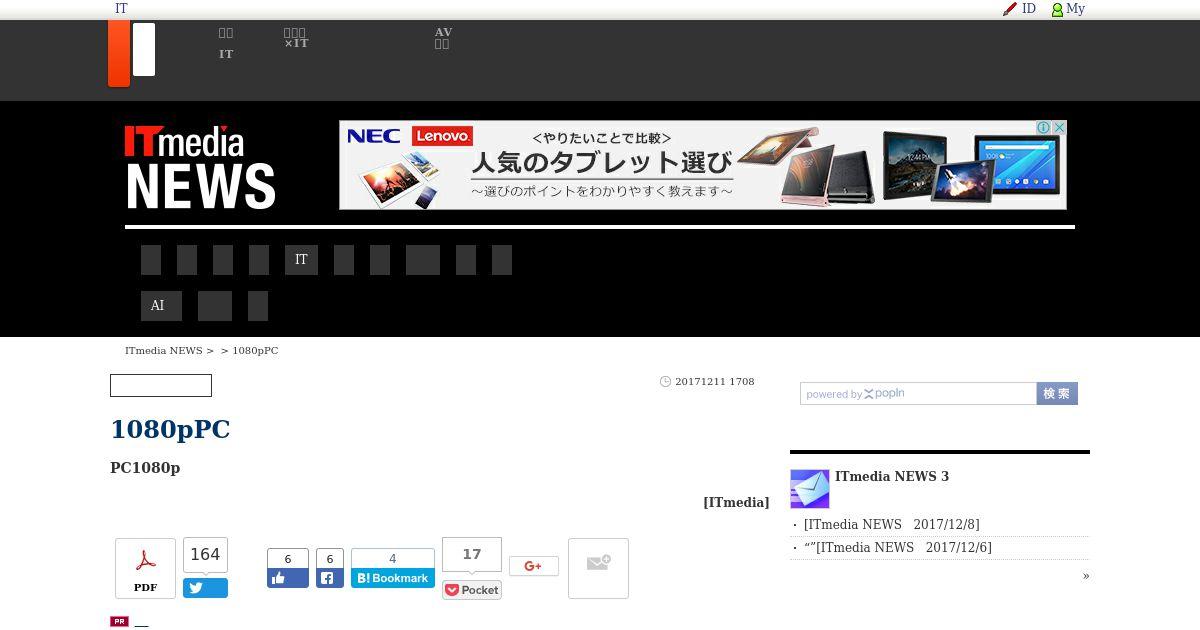Open the 2017/12/8 ITmedia NEWS newsletter link
Image resolution: width=1200 pixels, height=630 pixels.
tap(892, 525)
